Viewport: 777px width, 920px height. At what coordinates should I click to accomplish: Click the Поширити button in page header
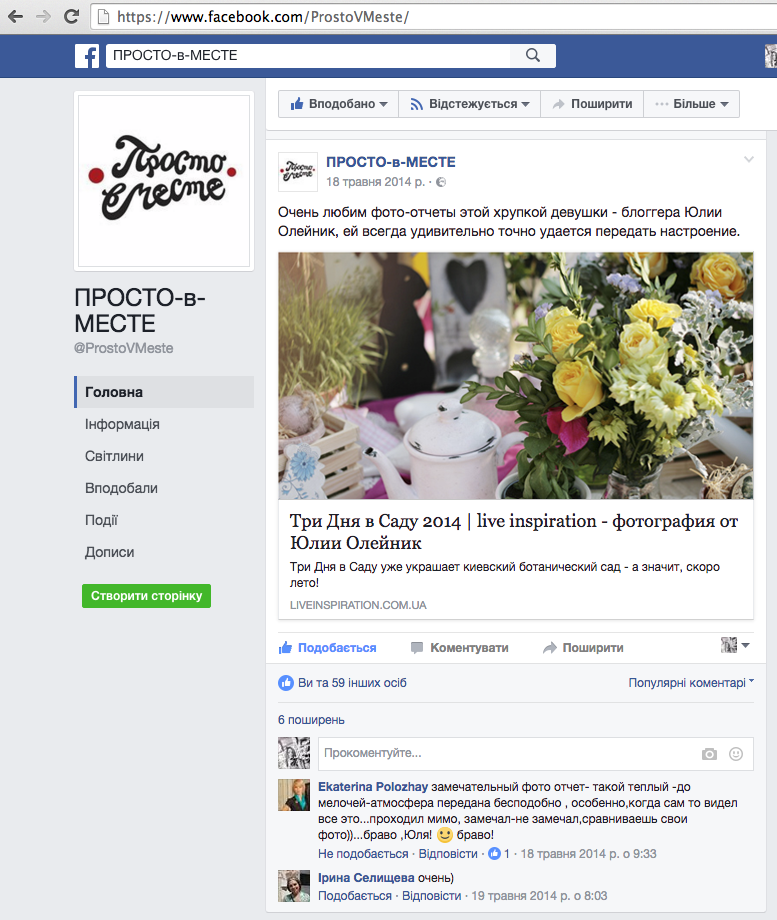(592, 104)
